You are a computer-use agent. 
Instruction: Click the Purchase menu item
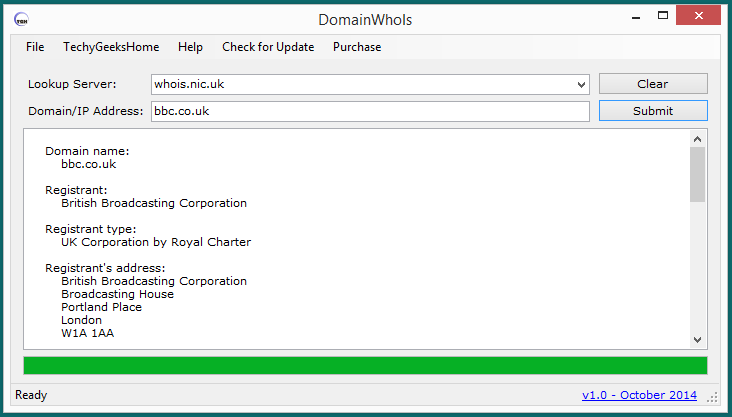pos(357,47)
